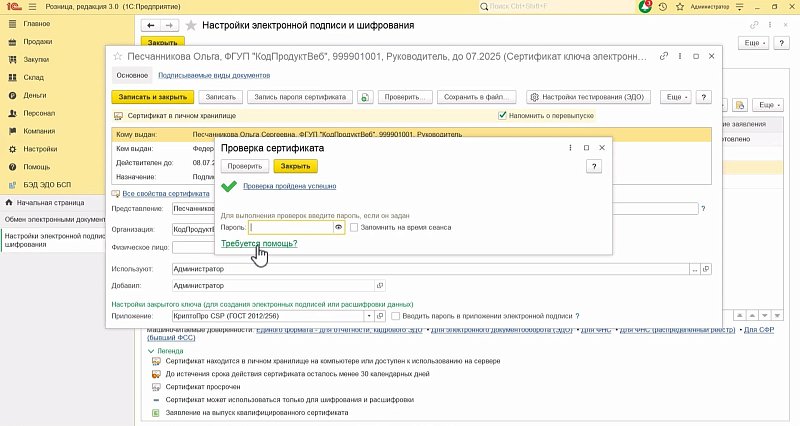Screen dimensions: 800x426
Task: Open history clock icon
Action: pyautogui.click(x=663, y=7)
